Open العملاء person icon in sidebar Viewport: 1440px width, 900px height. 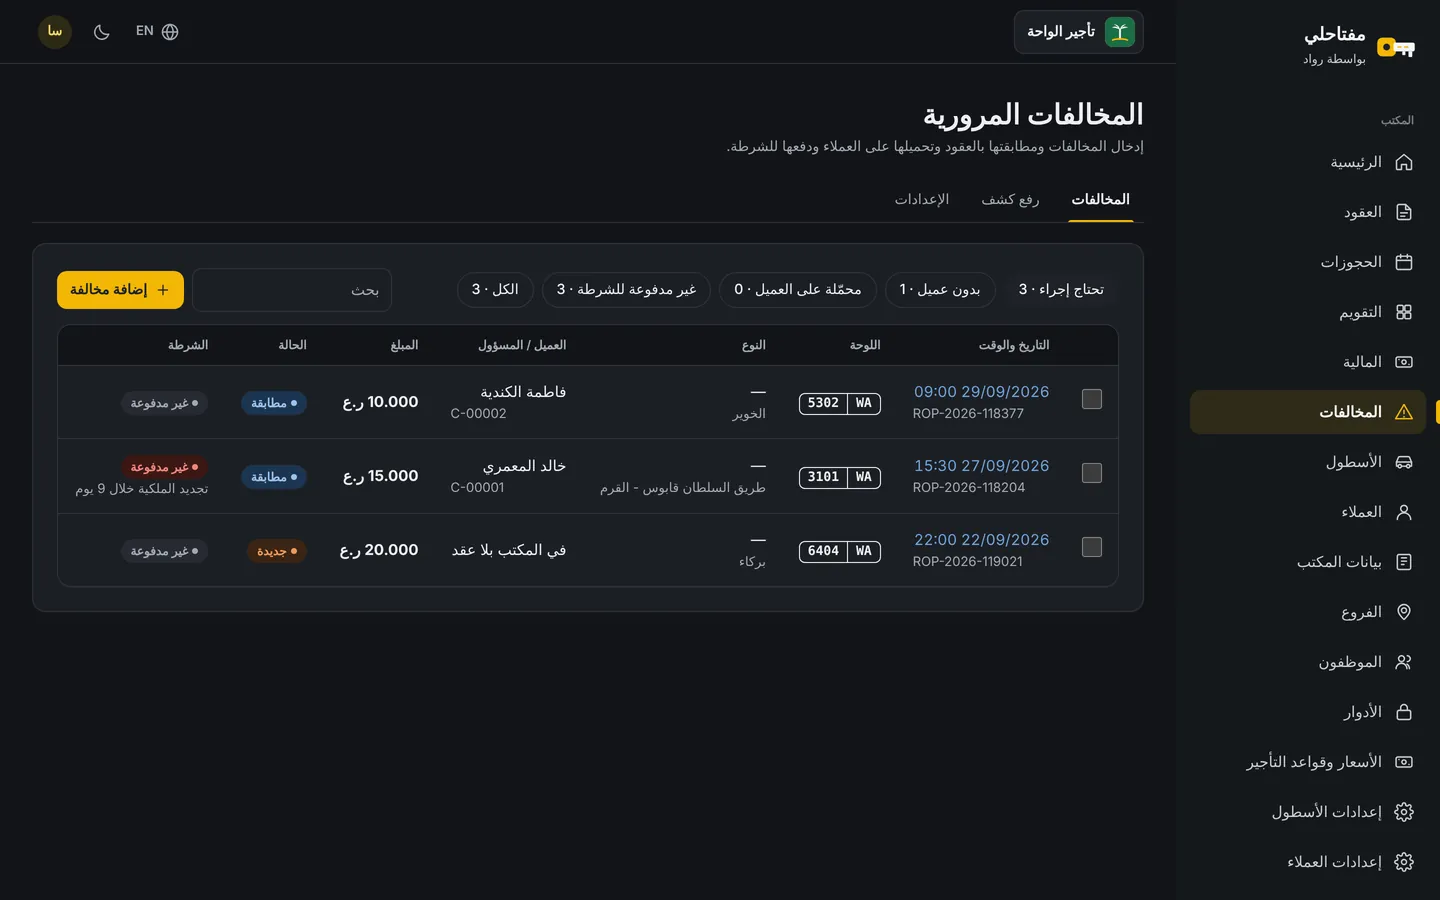(x=1404, y=512)
